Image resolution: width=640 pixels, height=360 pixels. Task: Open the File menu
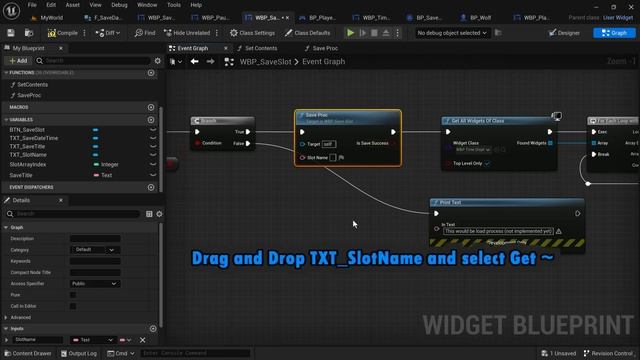coord(32,5)
